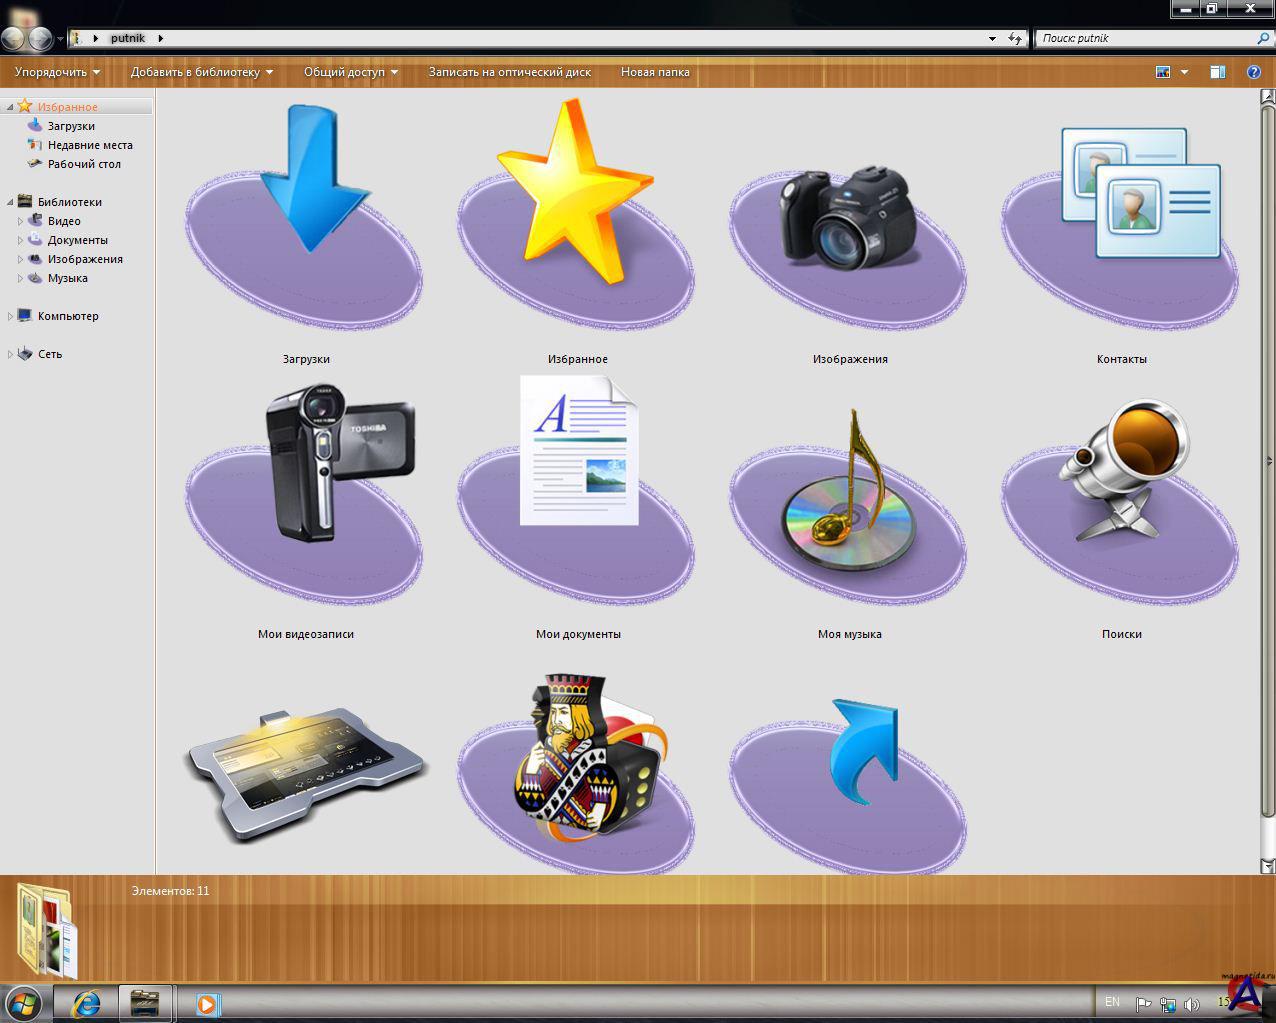Launch Internet Explorer from the taskbar
This screenshot has width=1276, height=1023.
87,1002
